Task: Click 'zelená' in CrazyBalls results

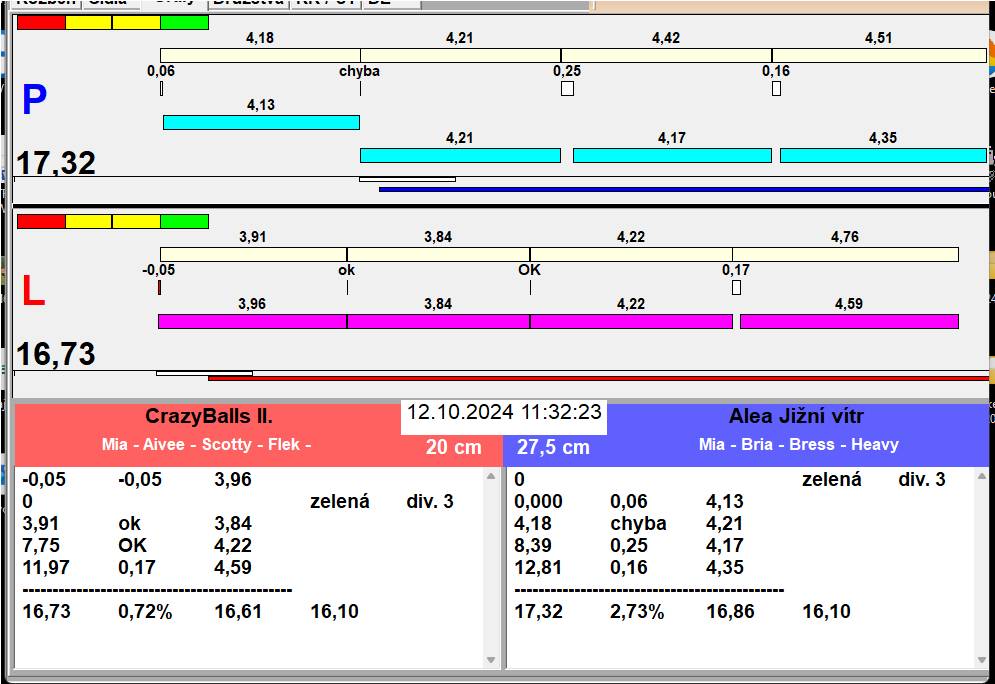Action: tap(339, 502)
